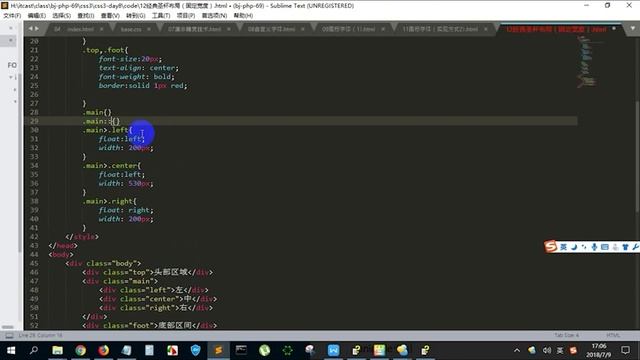Open the 编辑(E) menu
Image resolution: width=640 pixels, height=360 pixels.
tap(36, 16)
